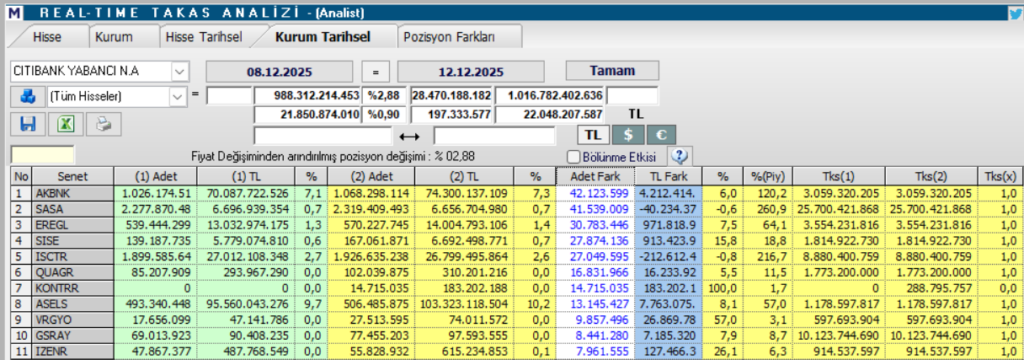
Task: Click total value 1.016.782.402.636
Action: coord(549,96)
